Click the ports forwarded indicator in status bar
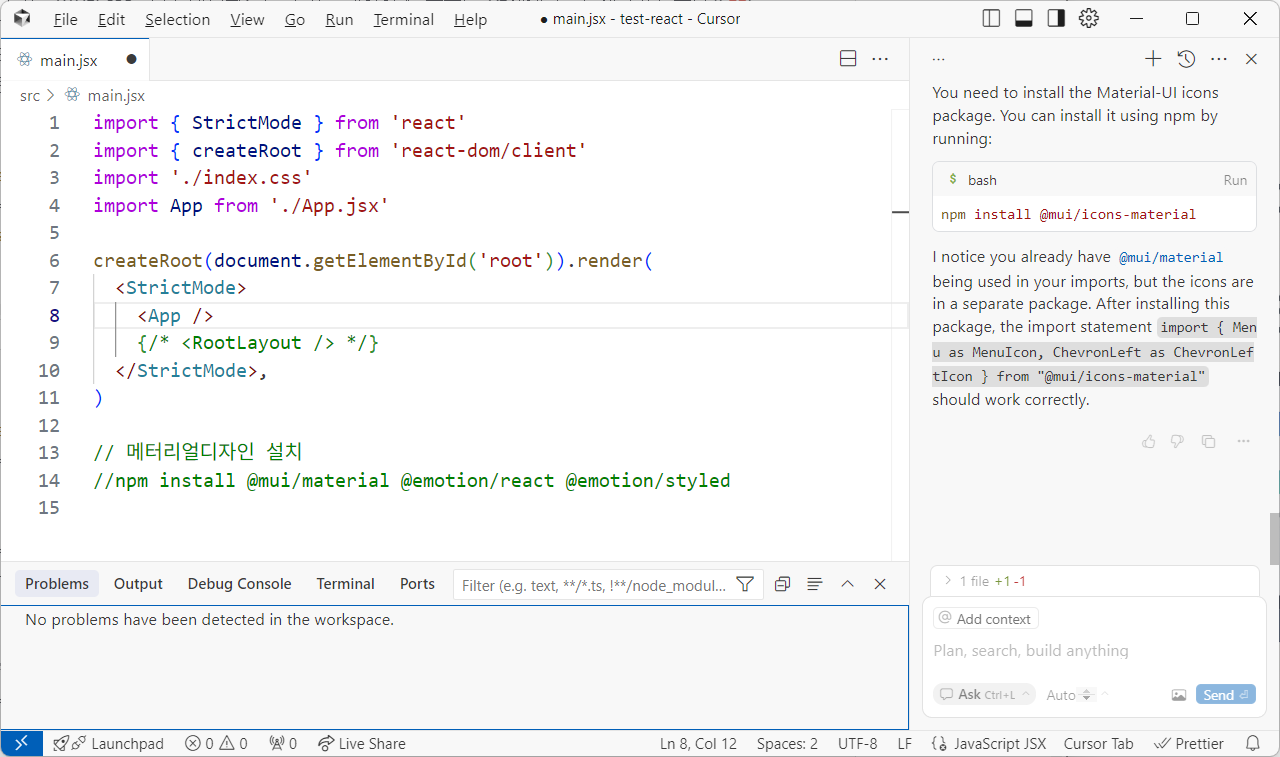The width and height of the screenshot is (1280, 757). point(283,744)
